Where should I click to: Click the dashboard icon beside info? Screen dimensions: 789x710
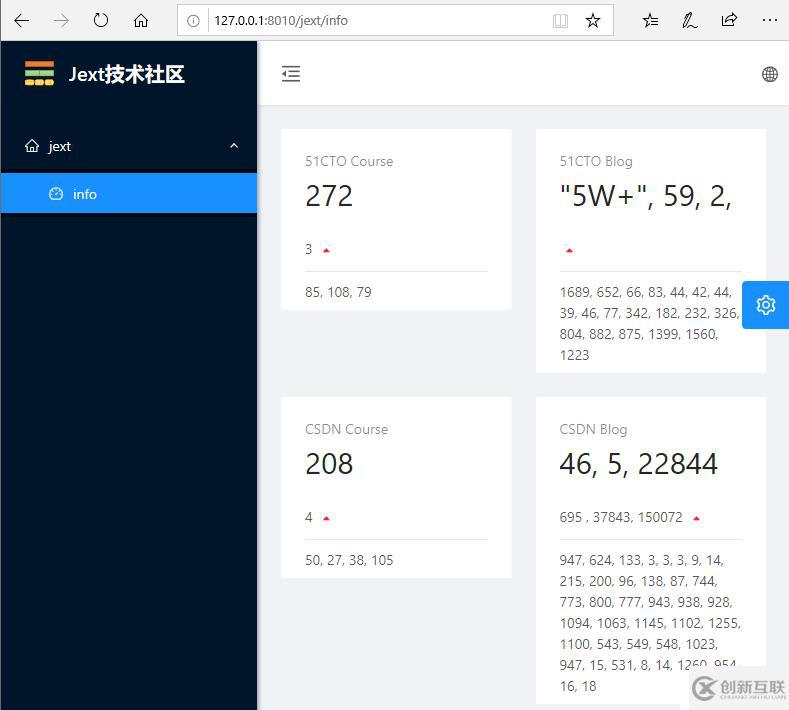(x=56, y=194)
